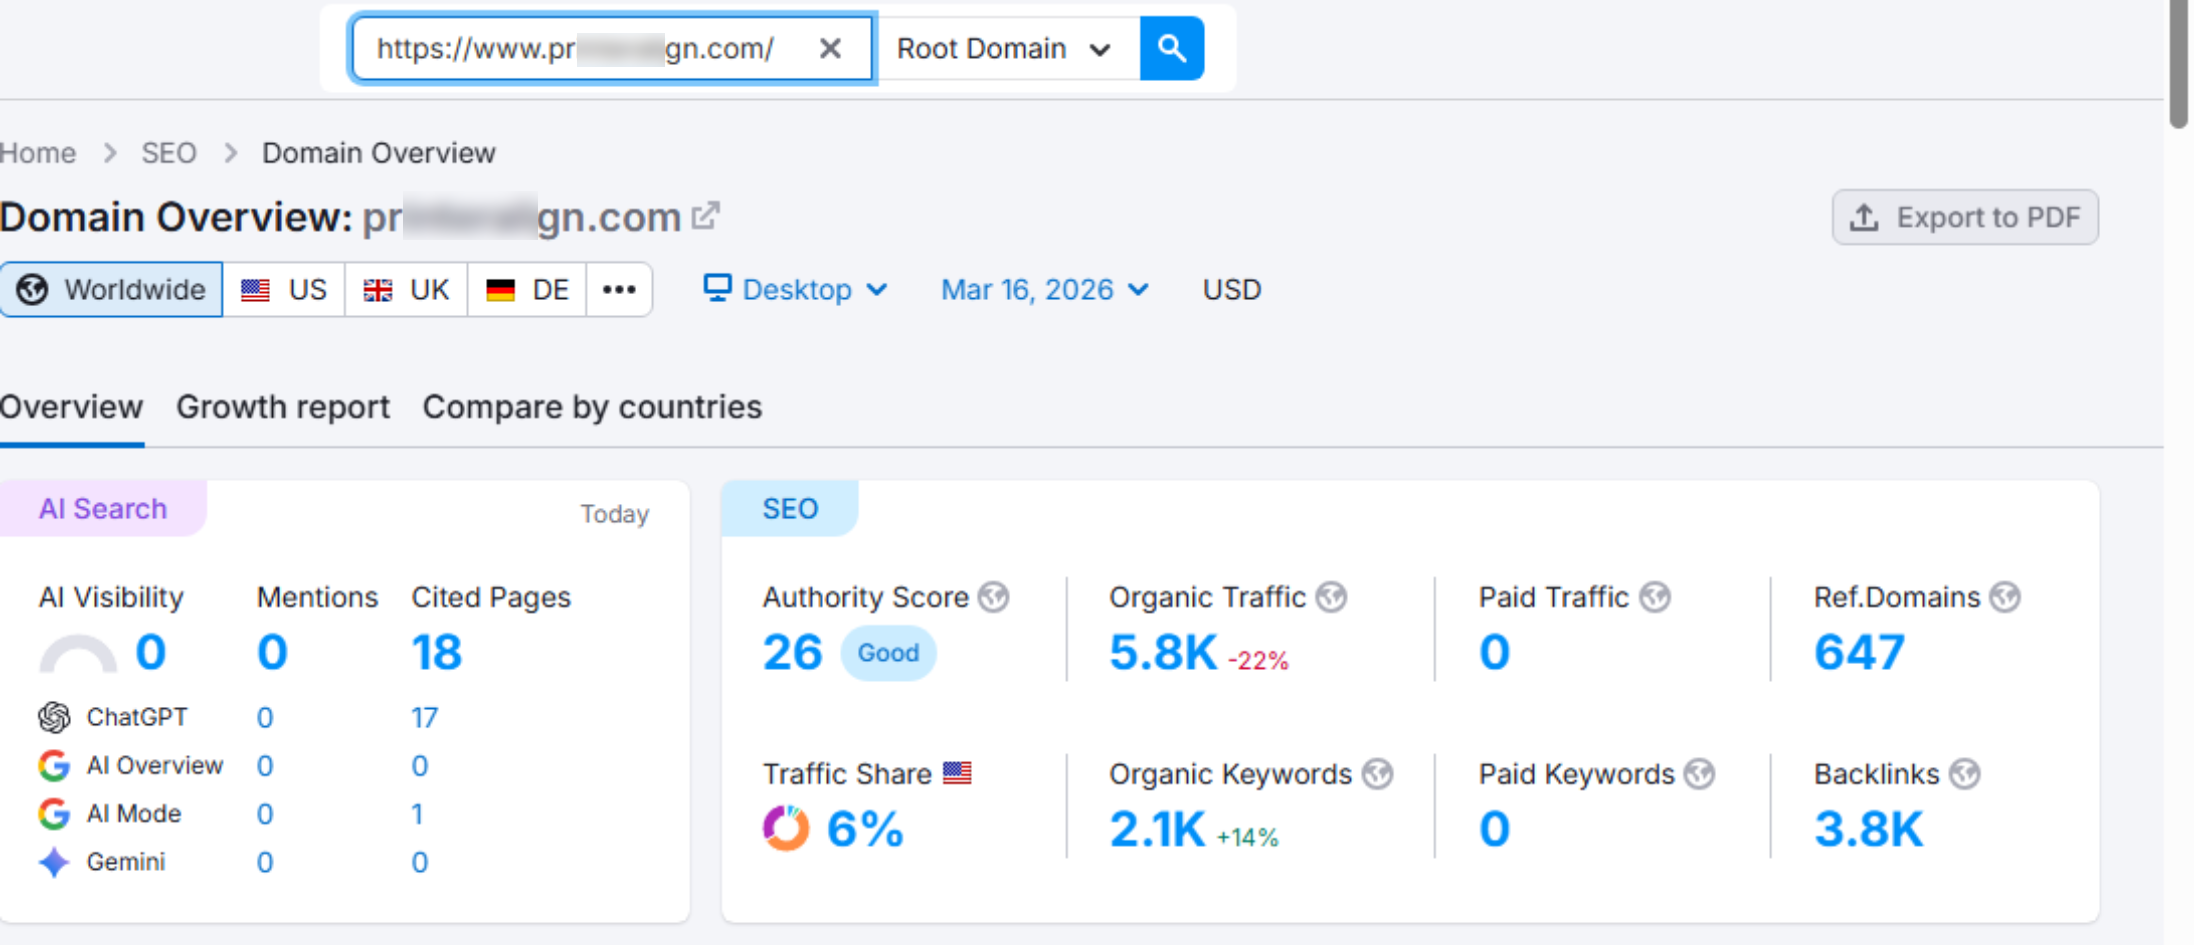
Task: Click the blue search magnifier icon
Action: click(1172, 47)
